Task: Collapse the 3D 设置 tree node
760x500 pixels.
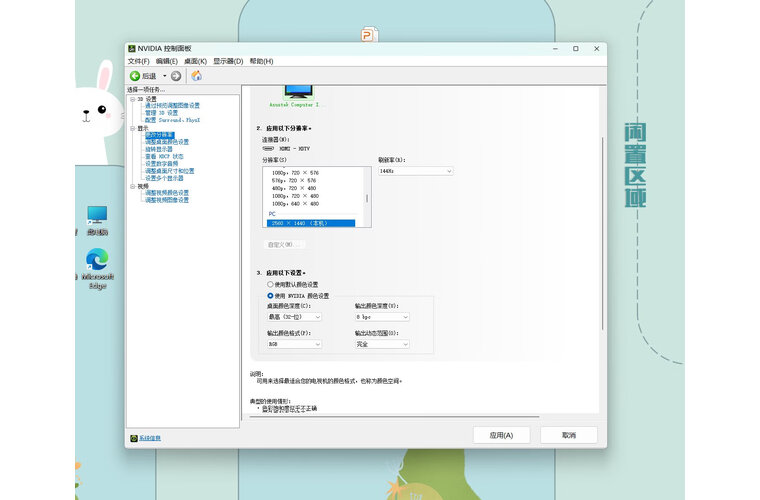Action: pyautogui.click(x=131, y=99)
